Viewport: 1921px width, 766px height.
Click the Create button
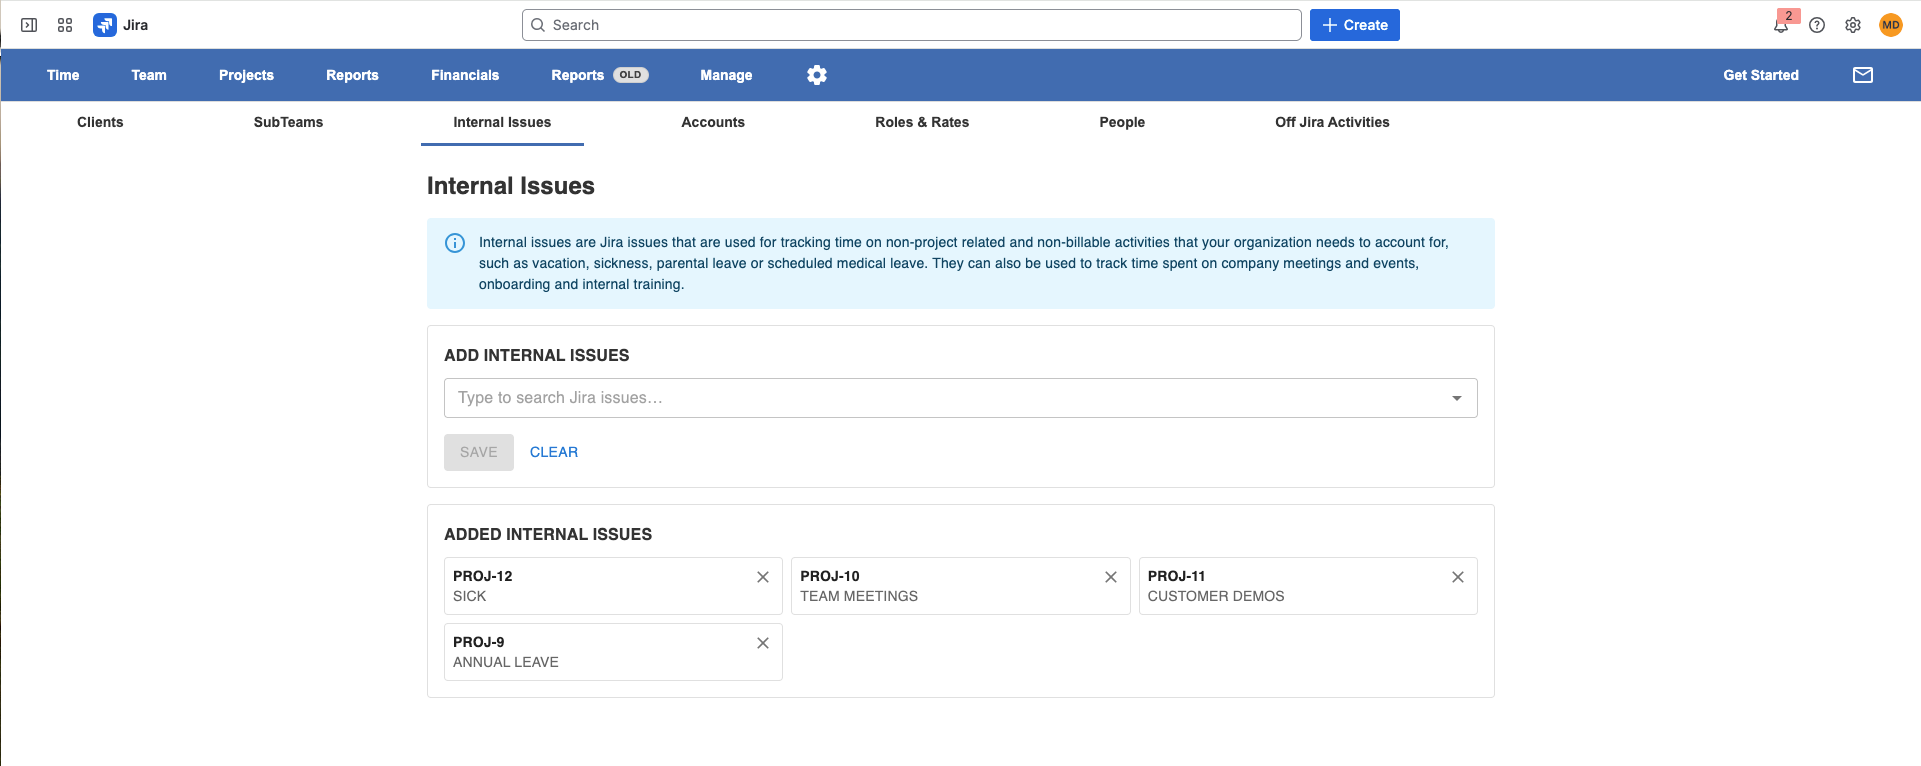[1355, 25]
